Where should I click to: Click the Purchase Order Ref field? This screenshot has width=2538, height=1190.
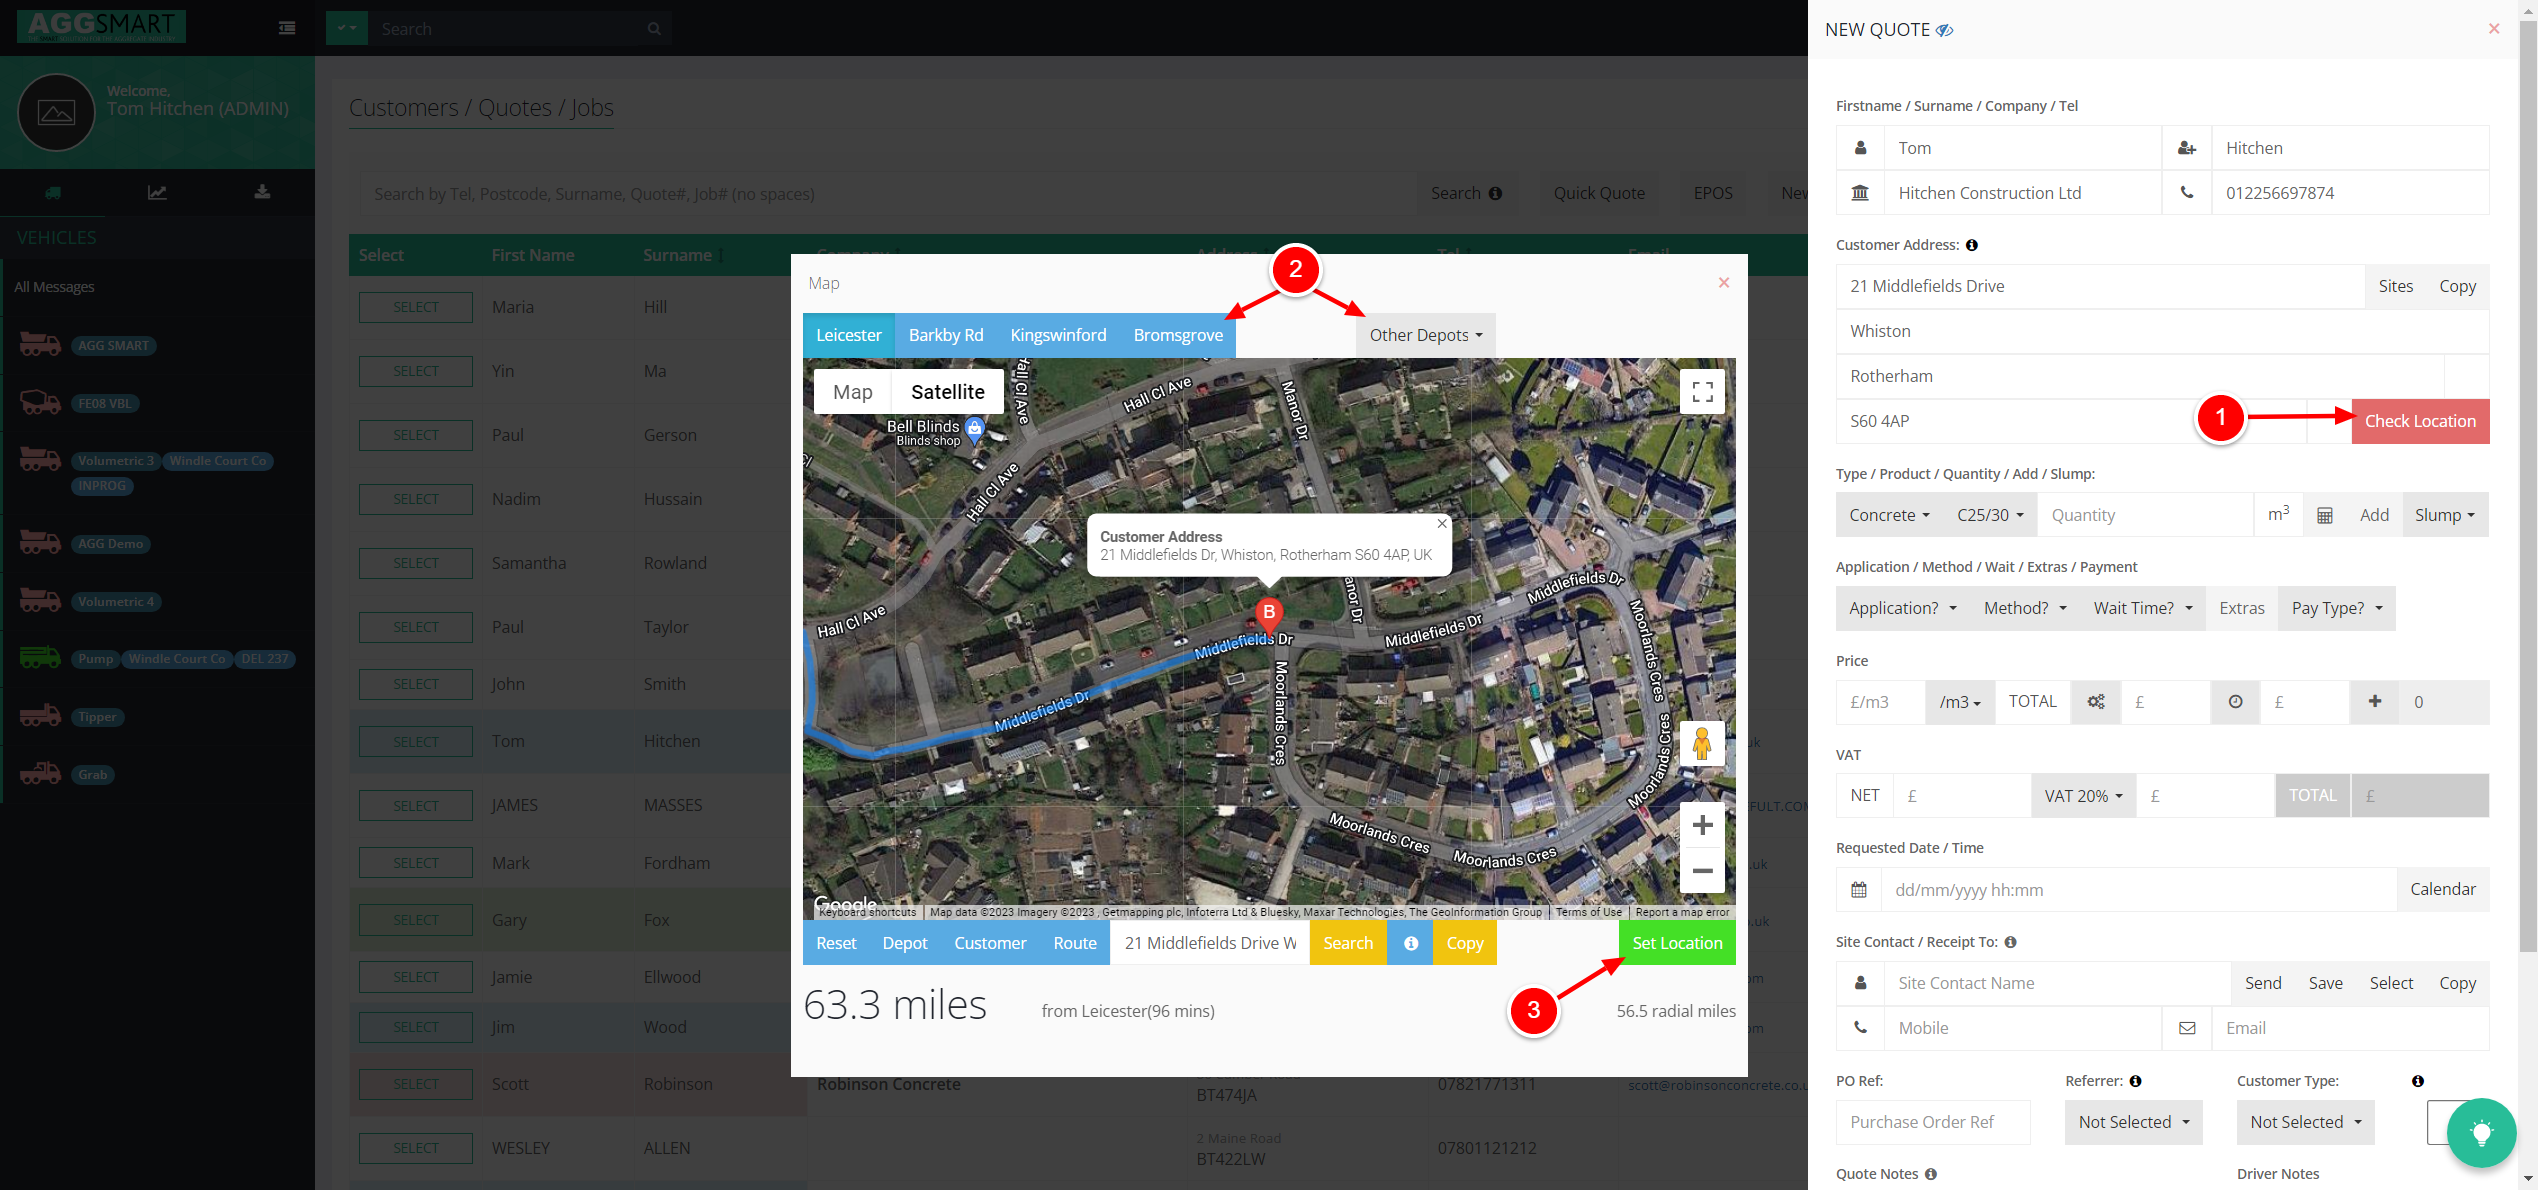tap(1933, 1122)
